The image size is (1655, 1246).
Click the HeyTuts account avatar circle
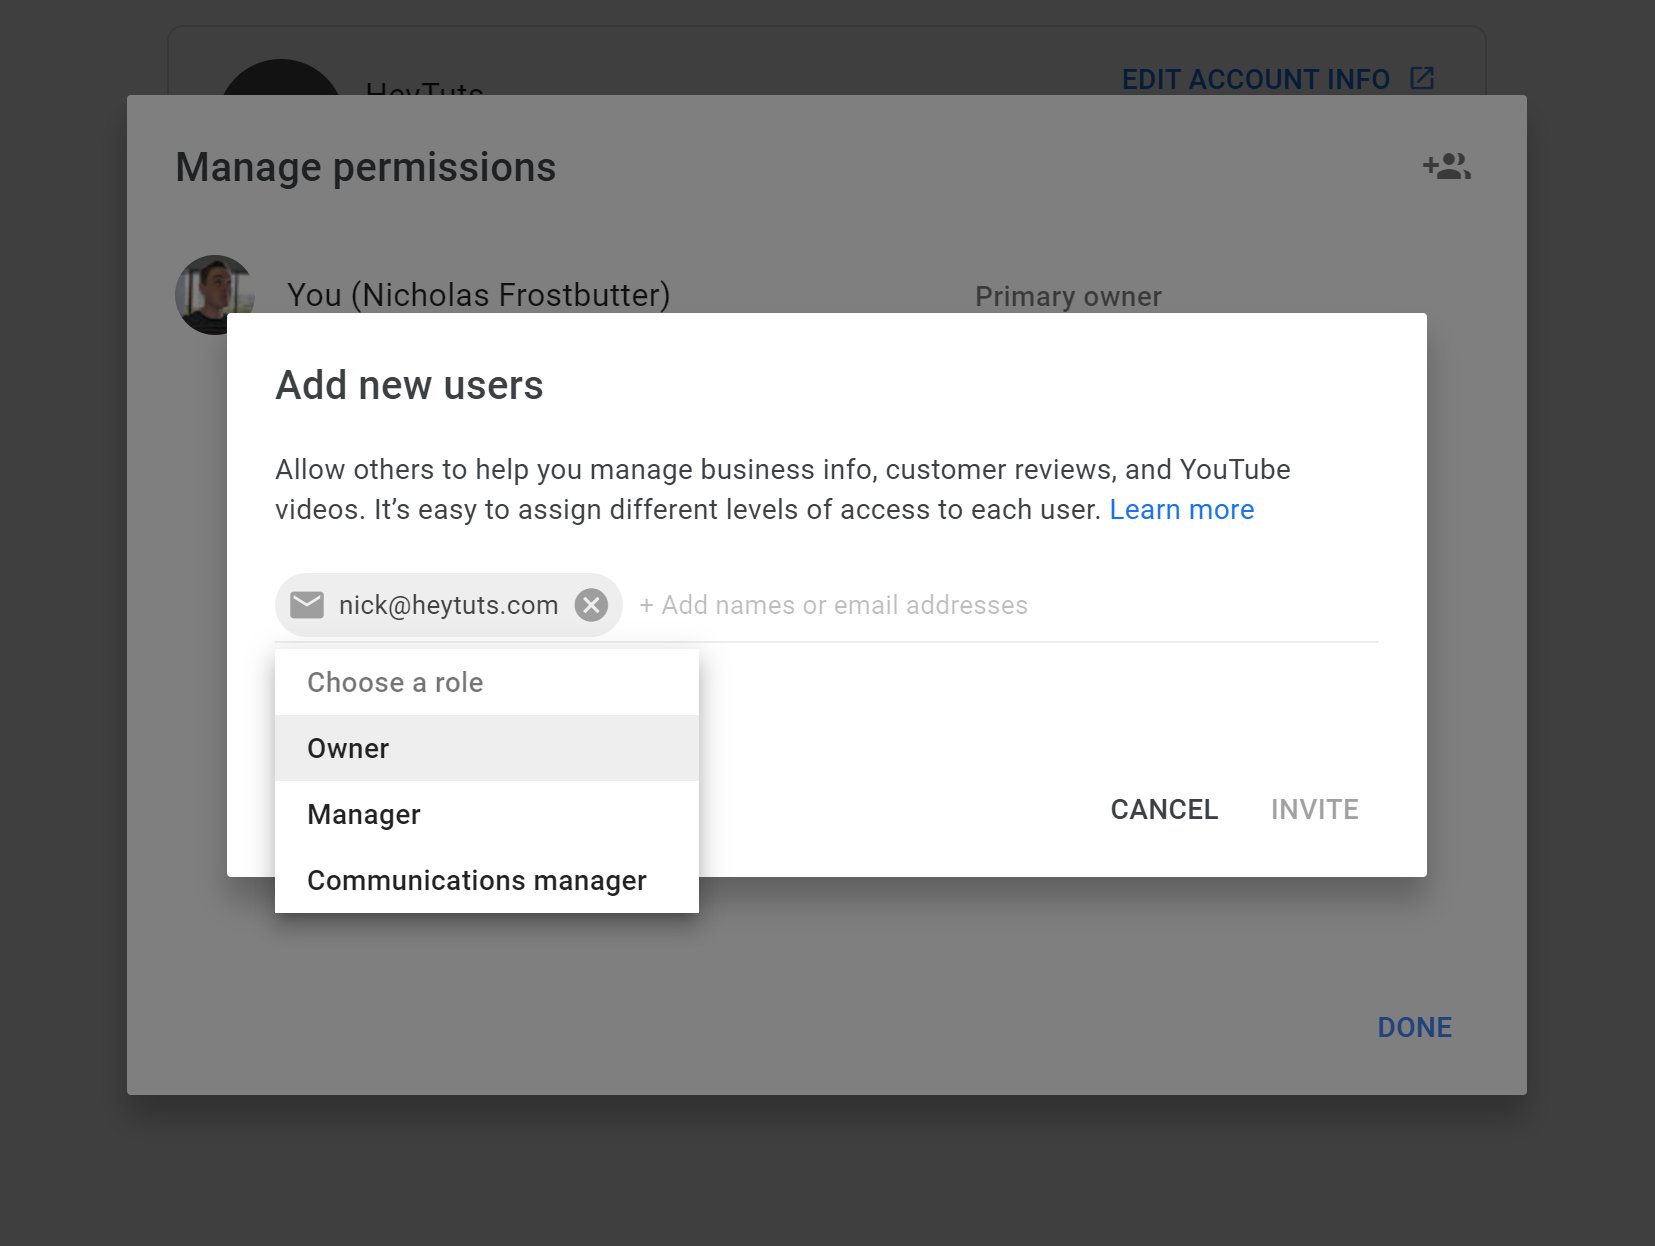click(280, 70)
